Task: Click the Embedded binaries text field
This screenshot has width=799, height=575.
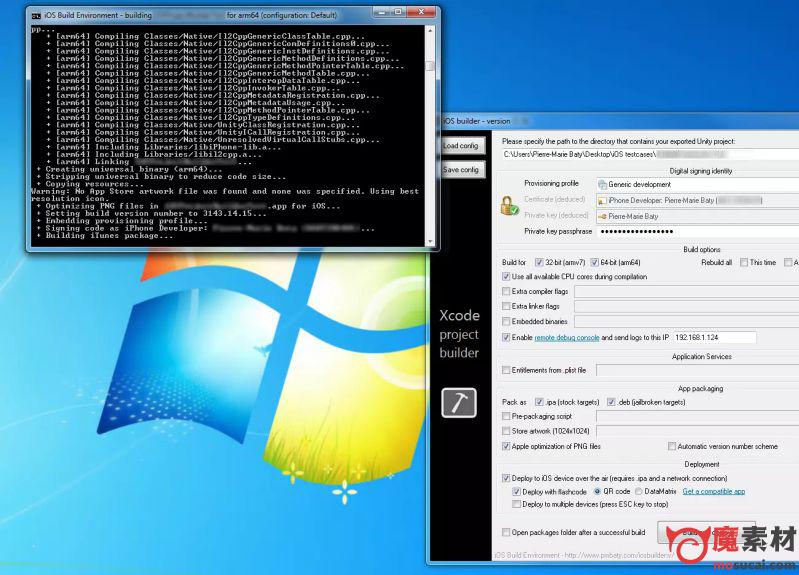Action: (x=686, y=322)
